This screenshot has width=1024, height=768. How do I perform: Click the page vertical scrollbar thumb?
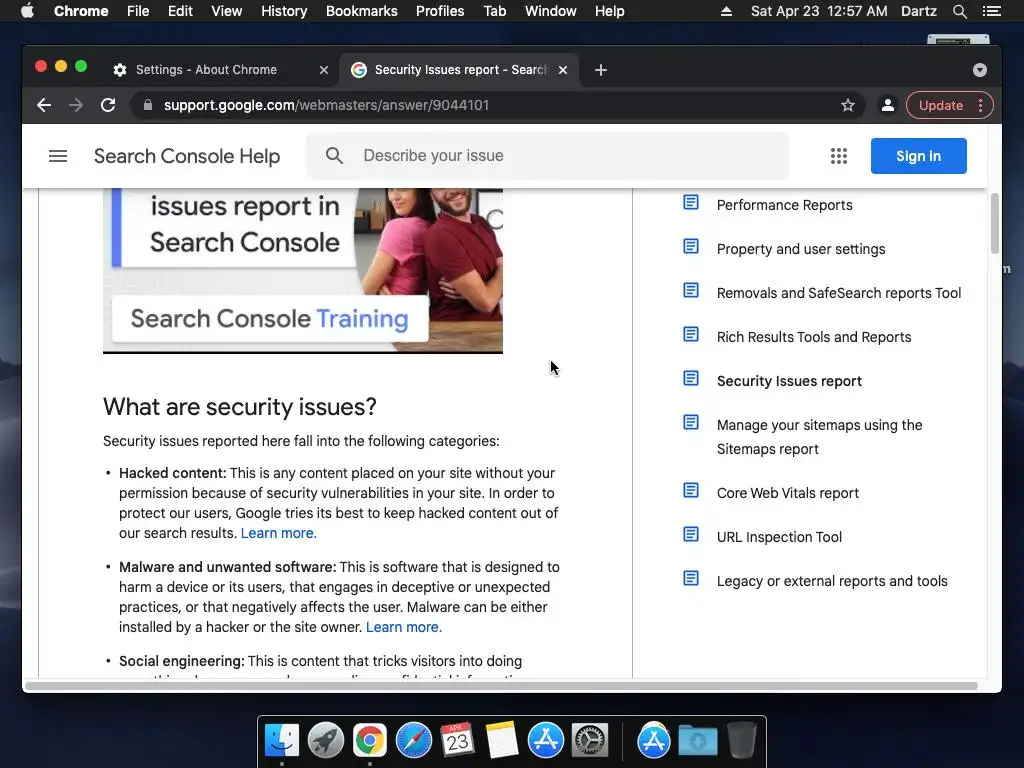click(x=995, y=223)
